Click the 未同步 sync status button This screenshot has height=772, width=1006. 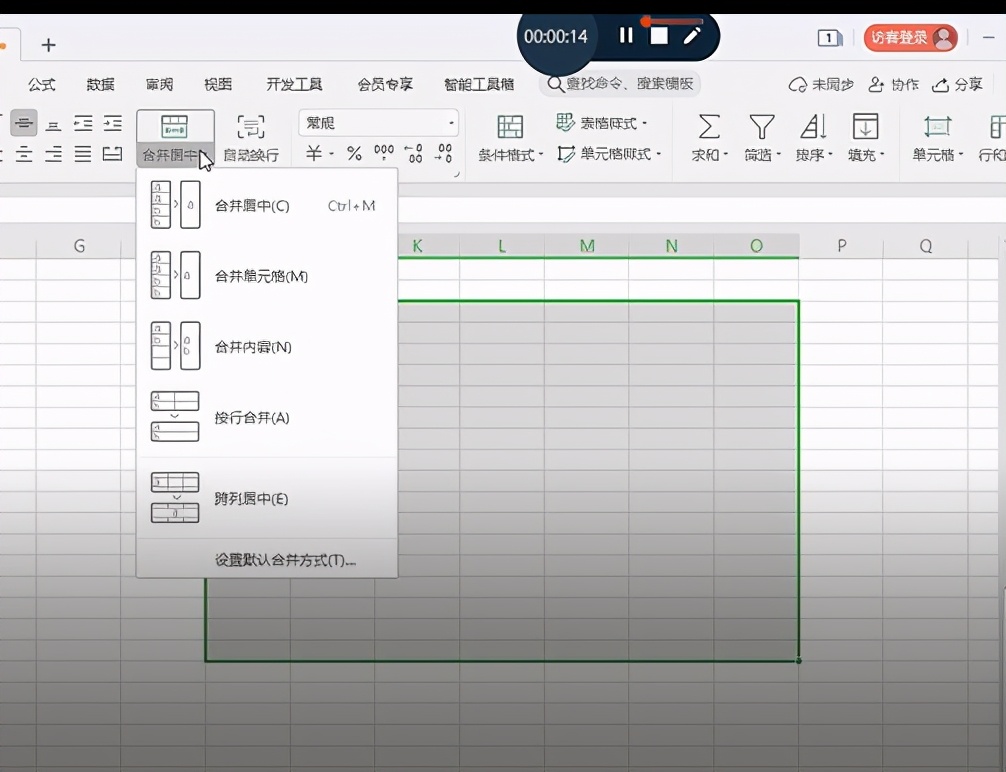[821, 85]
